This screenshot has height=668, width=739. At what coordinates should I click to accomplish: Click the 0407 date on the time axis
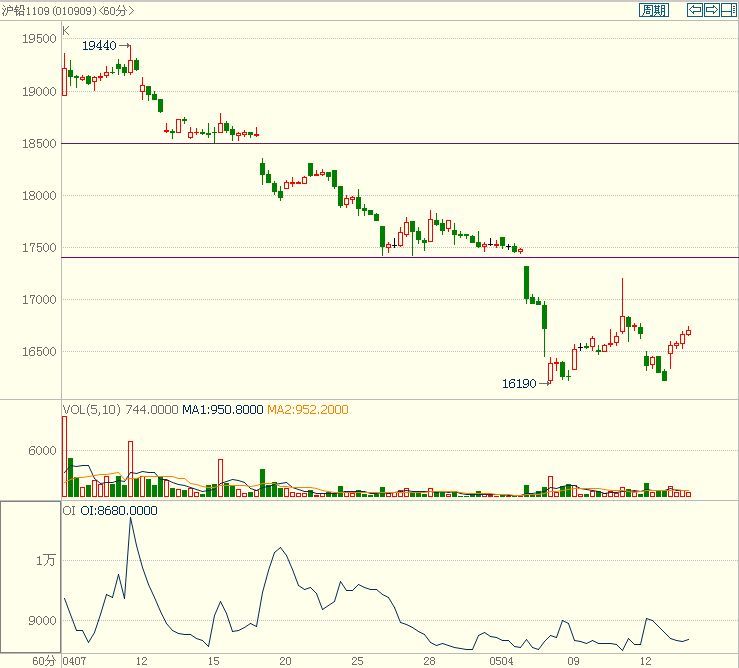click(74, 661)
